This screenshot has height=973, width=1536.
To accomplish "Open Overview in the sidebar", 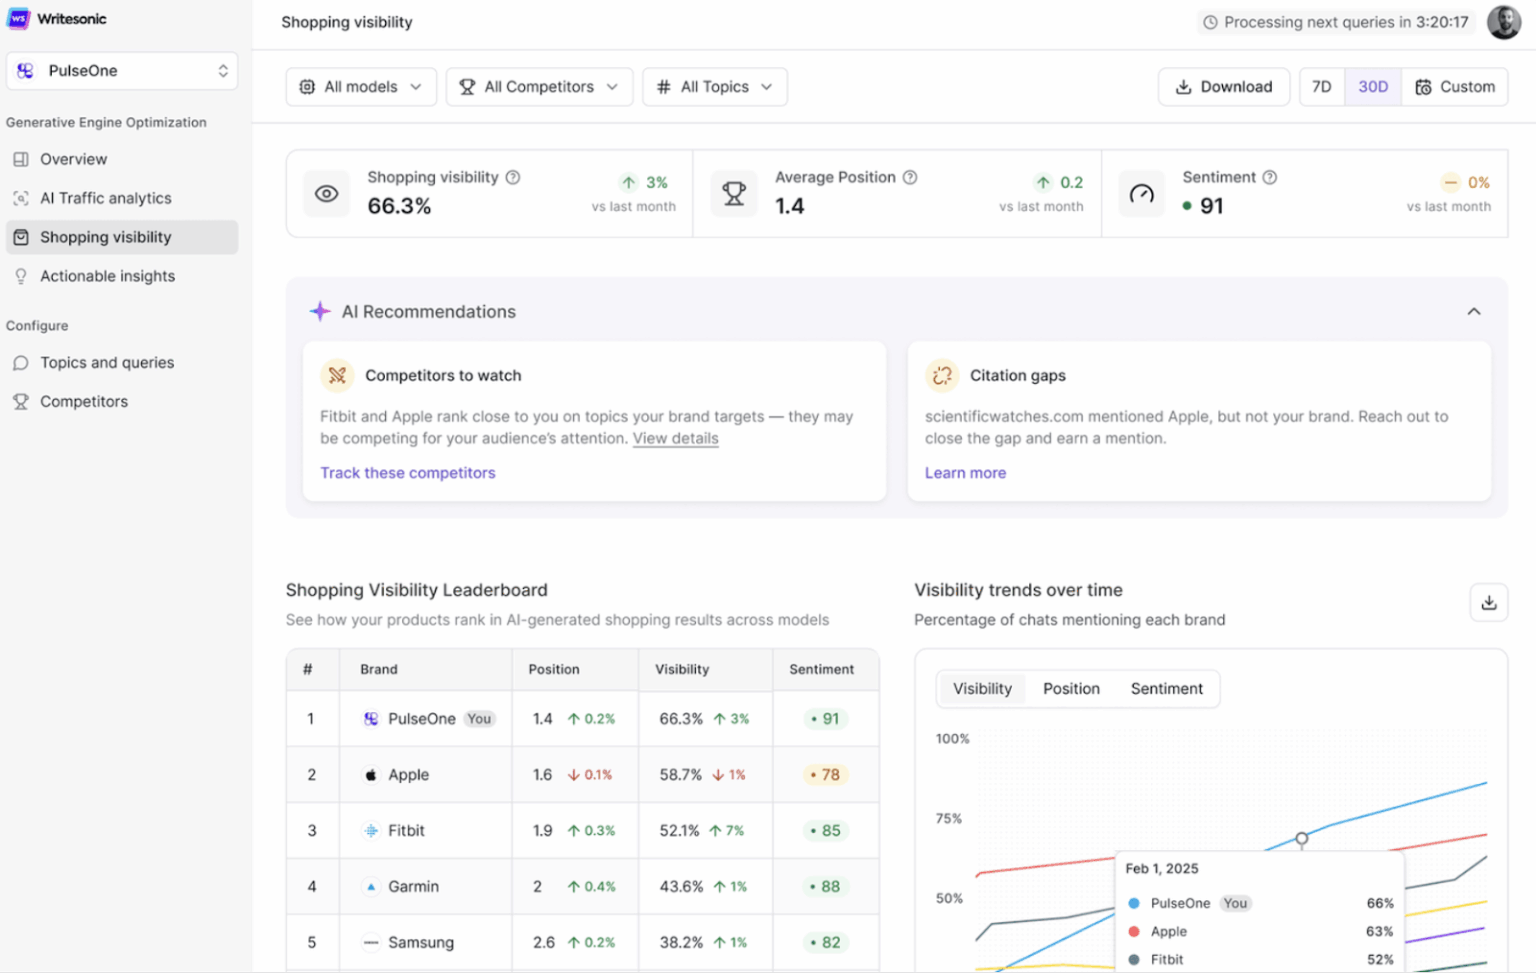I will pos(72,159).
